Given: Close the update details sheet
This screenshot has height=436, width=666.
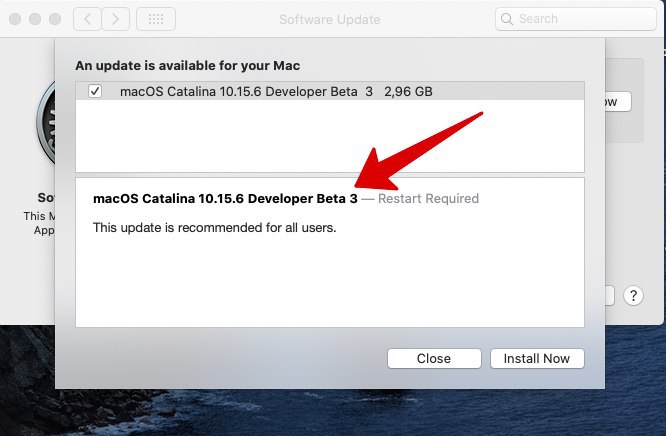Looking at the screenshot, I should click(434, 359).
